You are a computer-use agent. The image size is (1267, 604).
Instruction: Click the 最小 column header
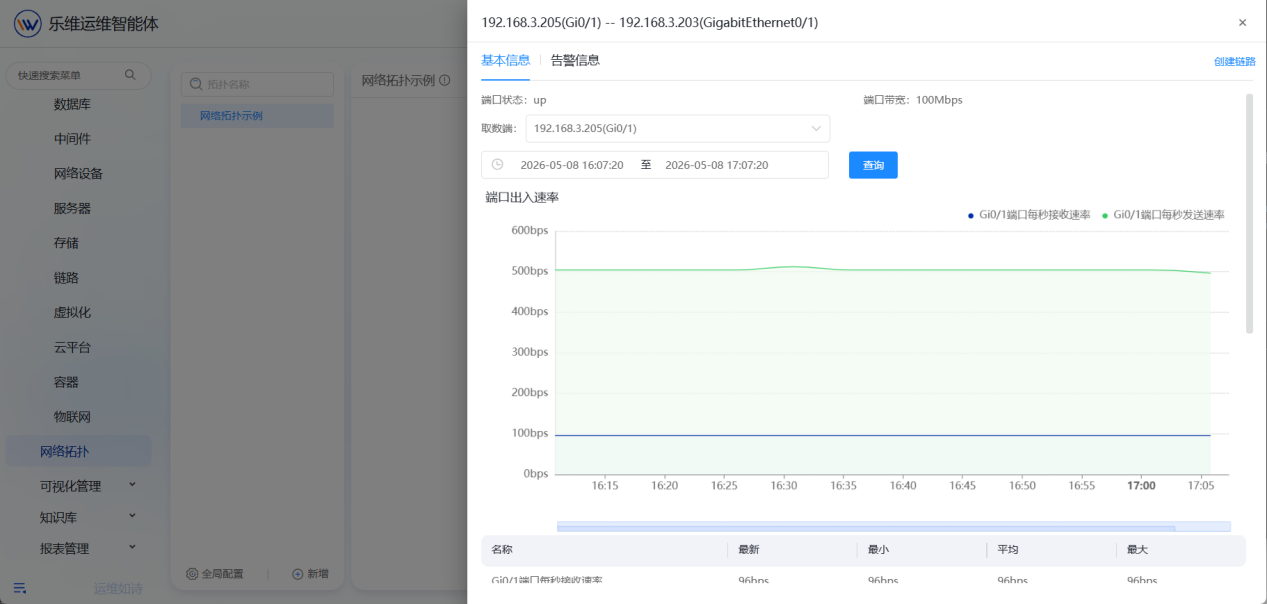(x=879, y=550)
